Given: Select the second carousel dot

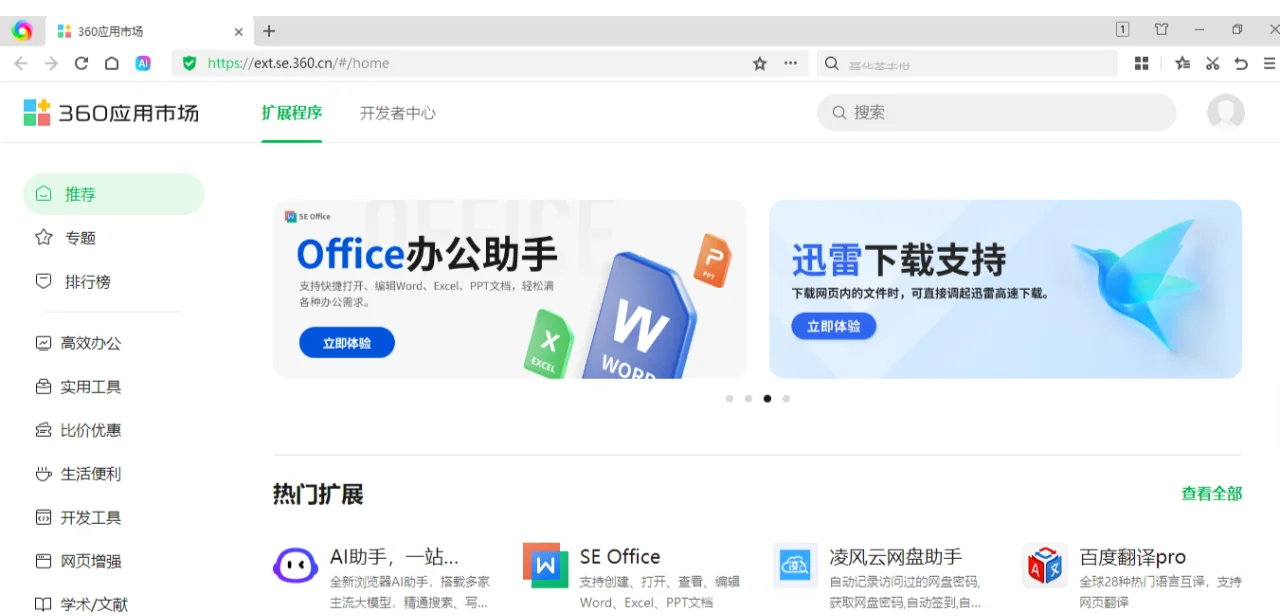Looking at the screenshot, I should pyautogui.click(x=748, y=398).
